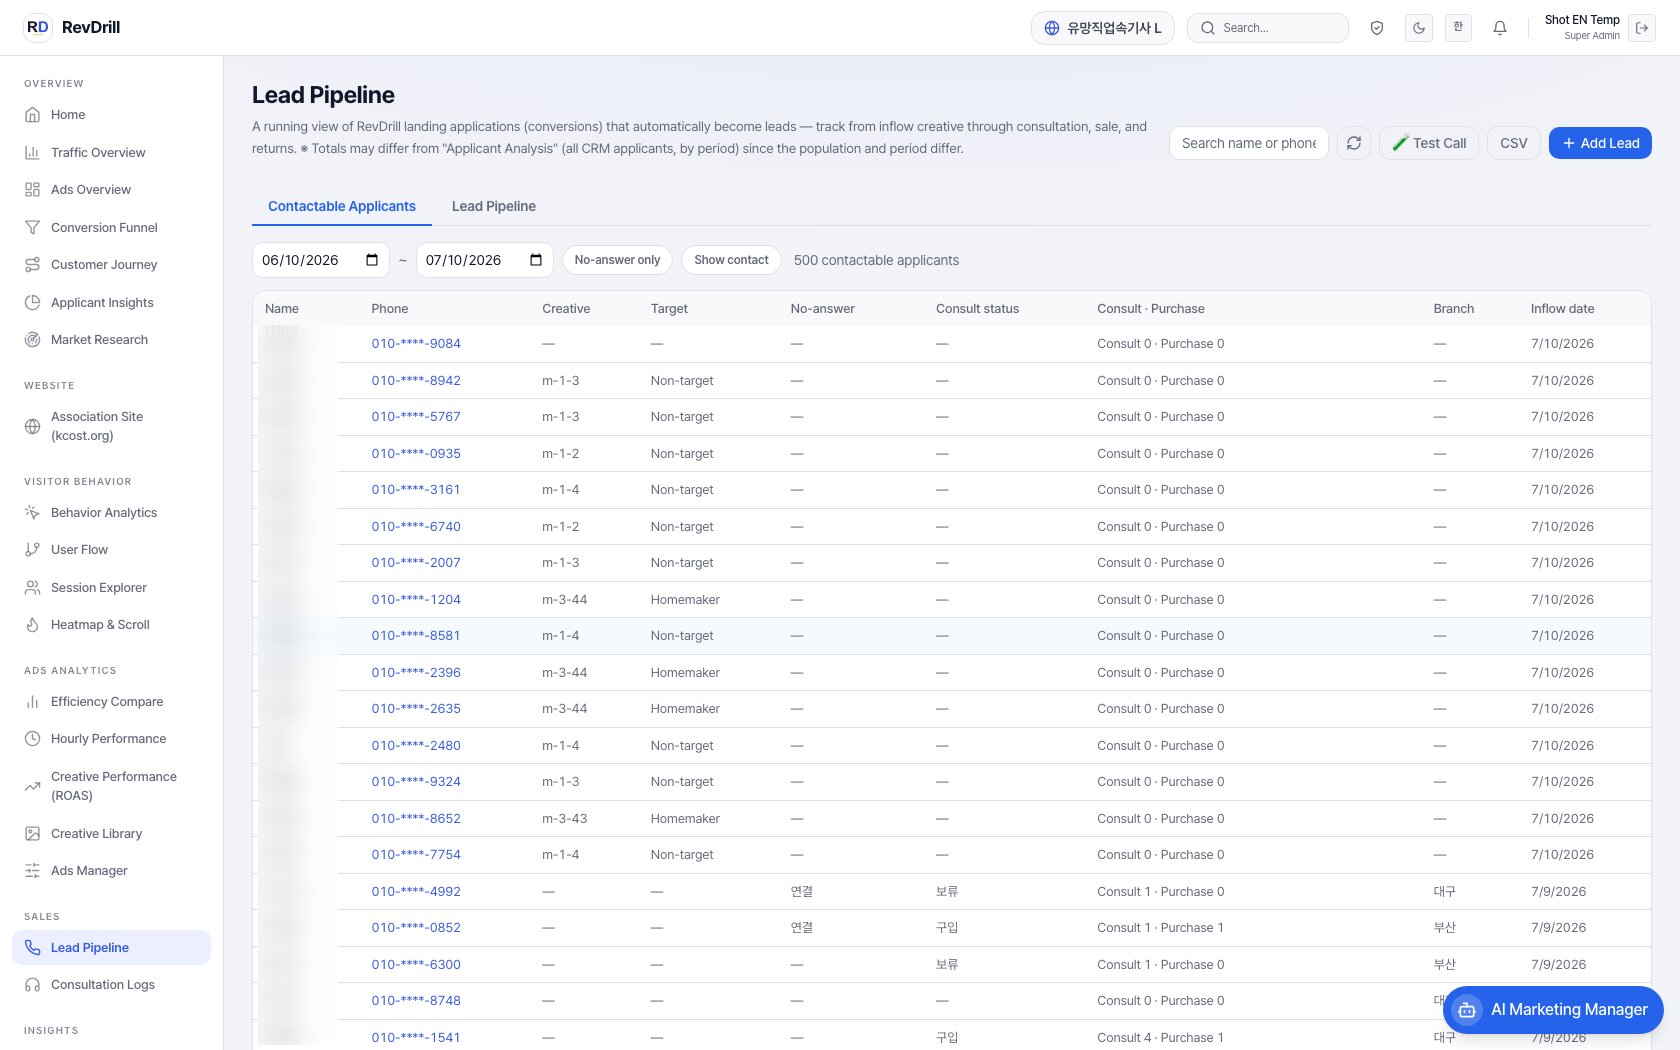The image size is (1680, 1050).
Task: Click the Search name or phone field
Action: [1249, 143]
